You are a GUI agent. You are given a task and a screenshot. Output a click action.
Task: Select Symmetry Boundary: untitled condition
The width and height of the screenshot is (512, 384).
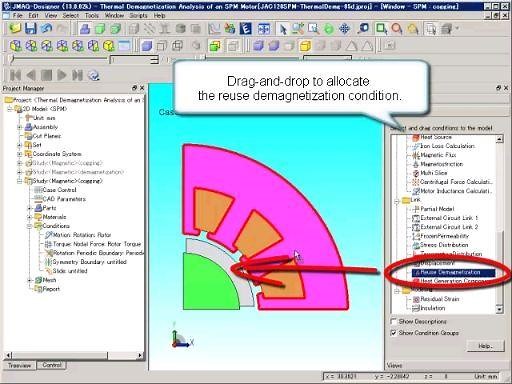(x=90, y=262)
